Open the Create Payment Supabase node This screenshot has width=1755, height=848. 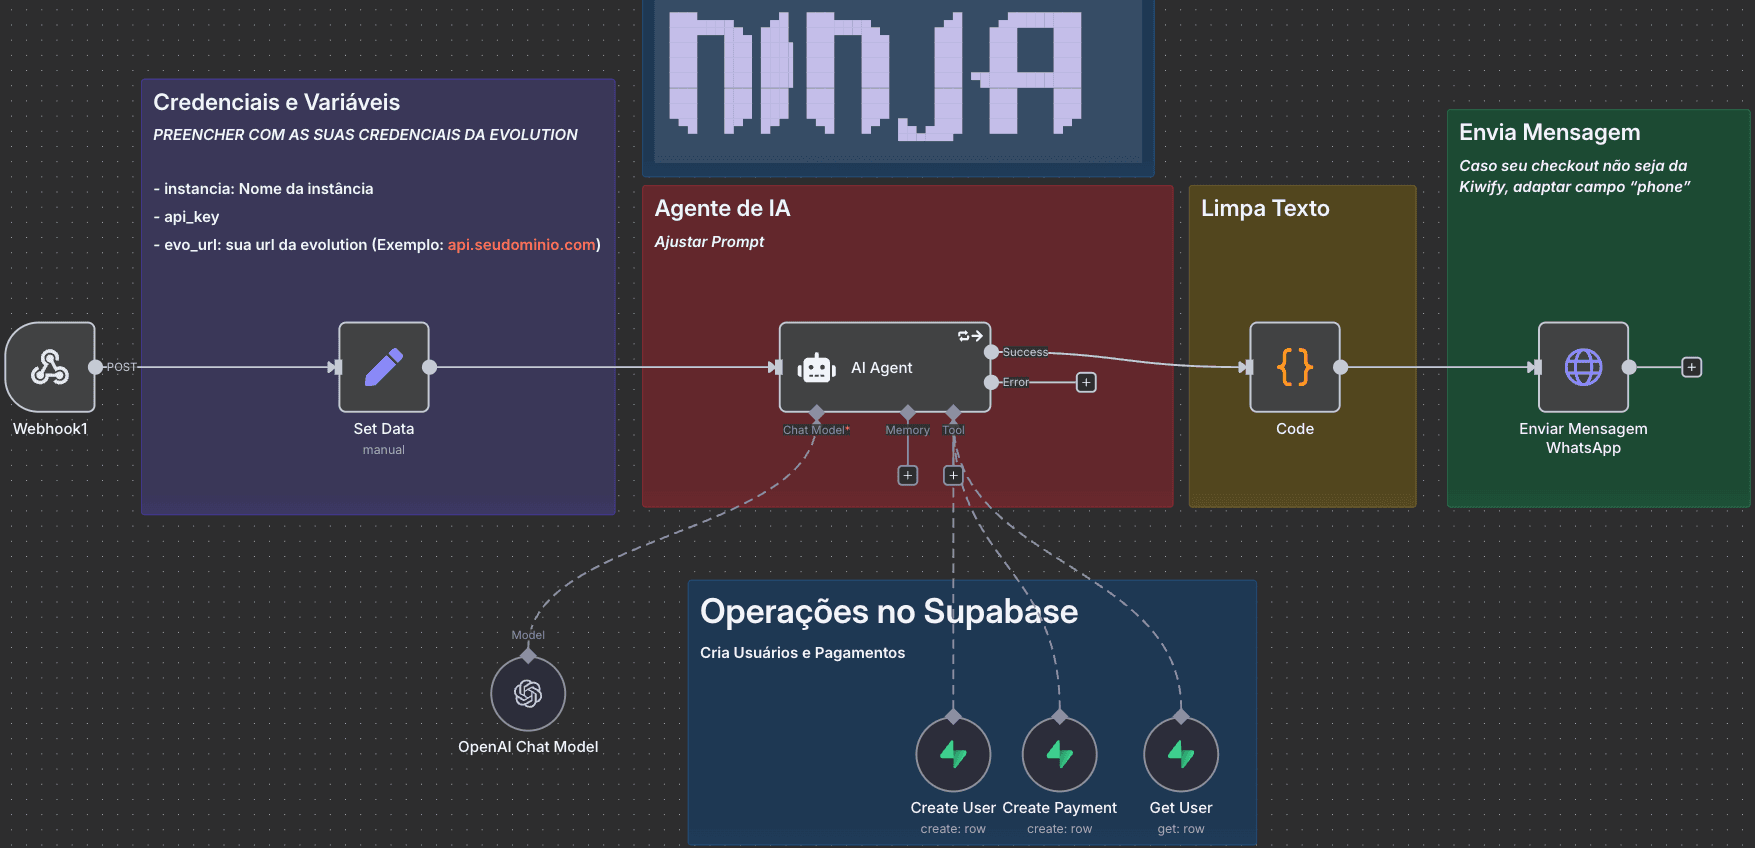1059,754
